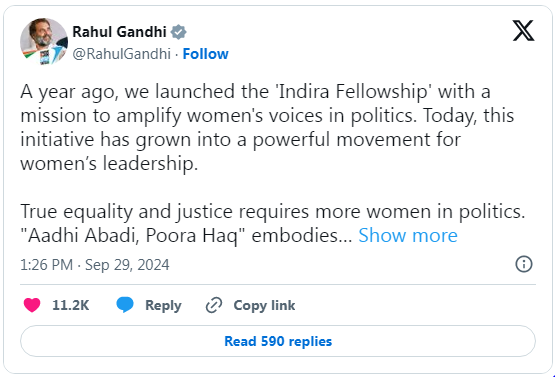
Task: Click the "women's leadership." line of the tweet
Action: pyautogui.click(x=109, y=164)
